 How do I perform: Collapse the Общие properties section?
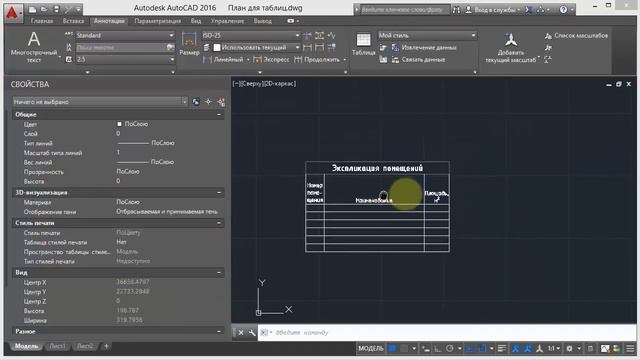pos(219,115)
